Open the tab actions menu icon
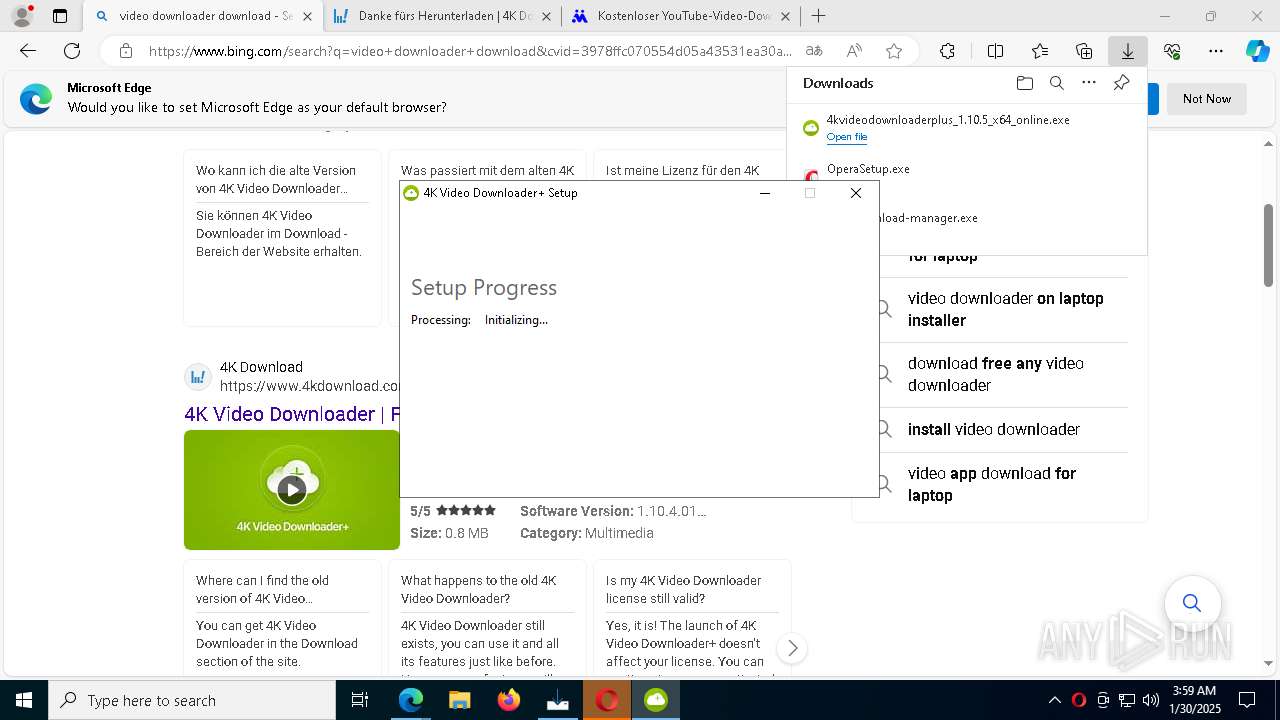 click(60, 16)
